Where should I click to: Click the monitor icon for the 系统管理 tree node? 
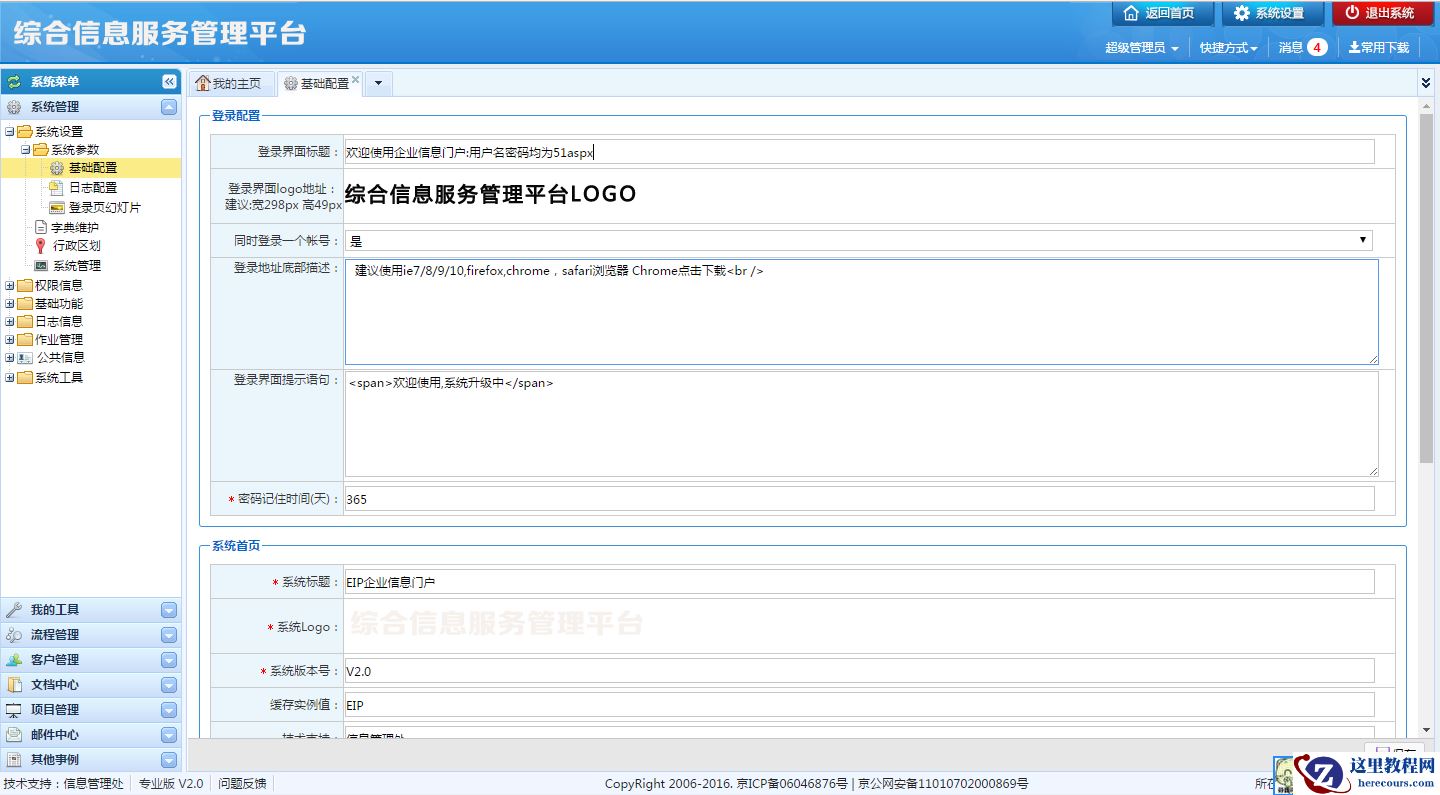[x=41, y=266]
